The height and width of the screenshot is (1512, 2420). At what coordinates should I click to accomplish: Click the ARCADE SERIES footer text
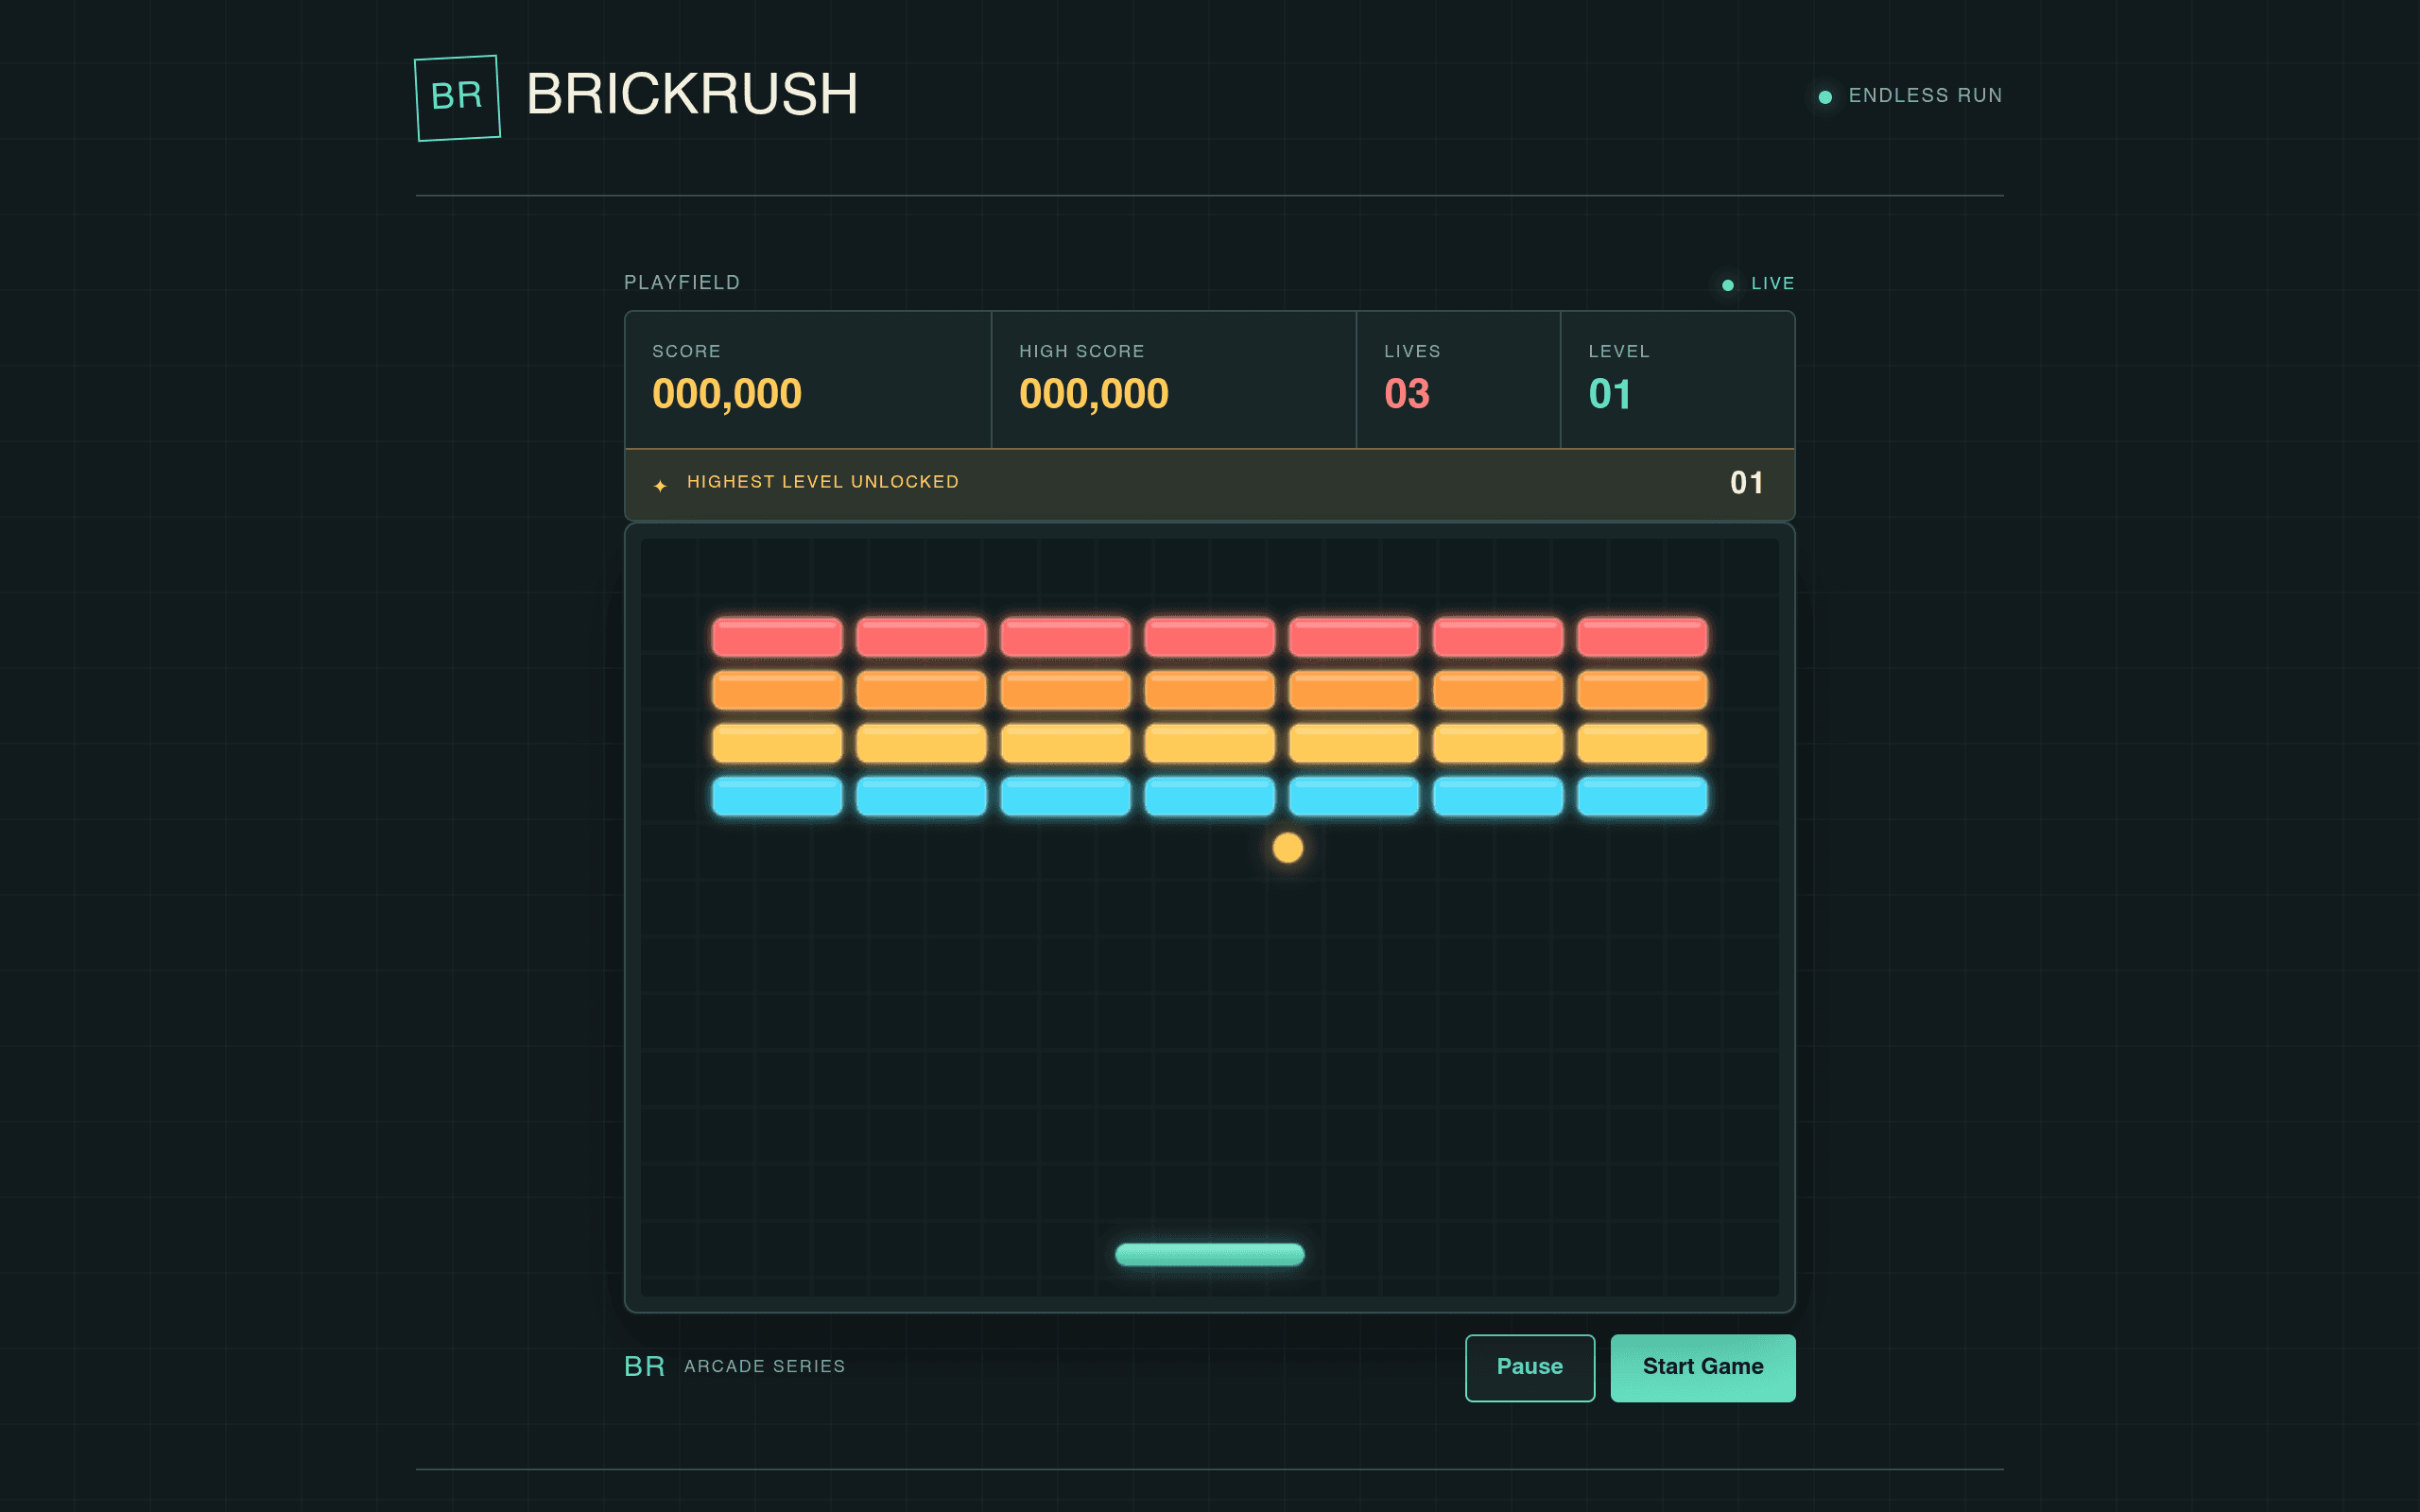765,1367
